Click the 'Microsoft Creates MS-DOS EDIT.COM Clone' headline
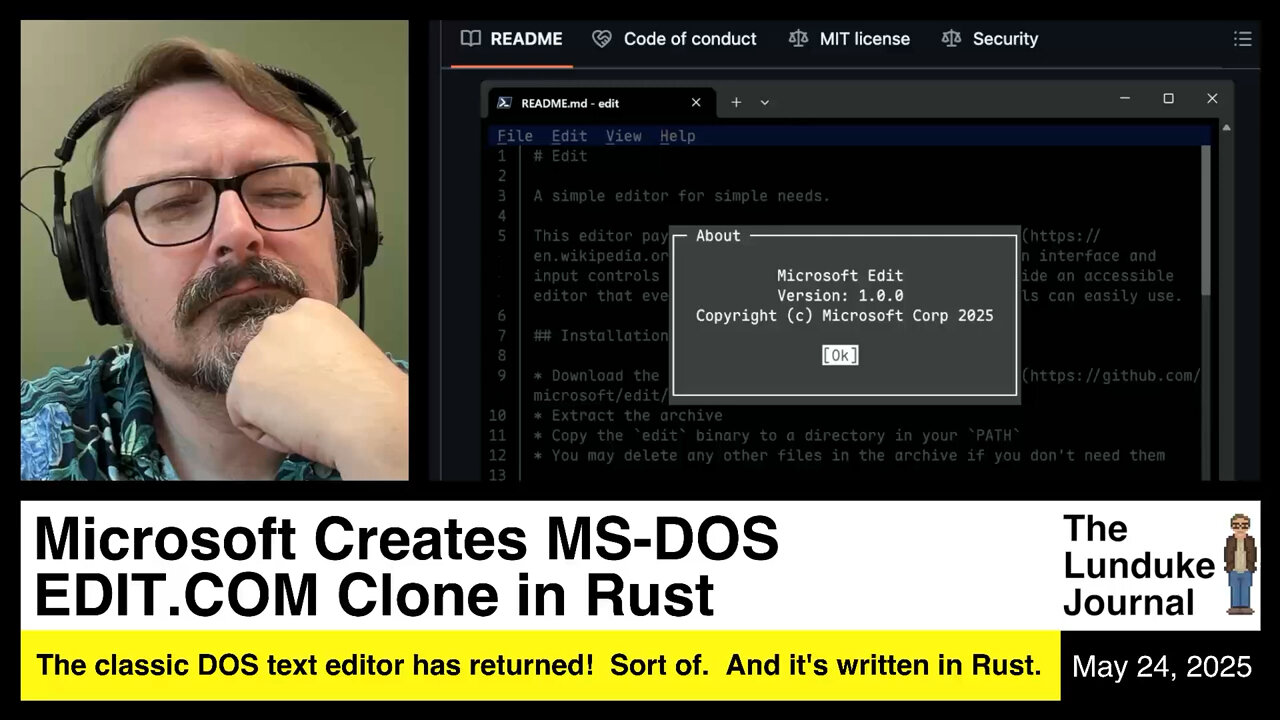Viewport: 1280px width, 720px height. pos(406,567)
